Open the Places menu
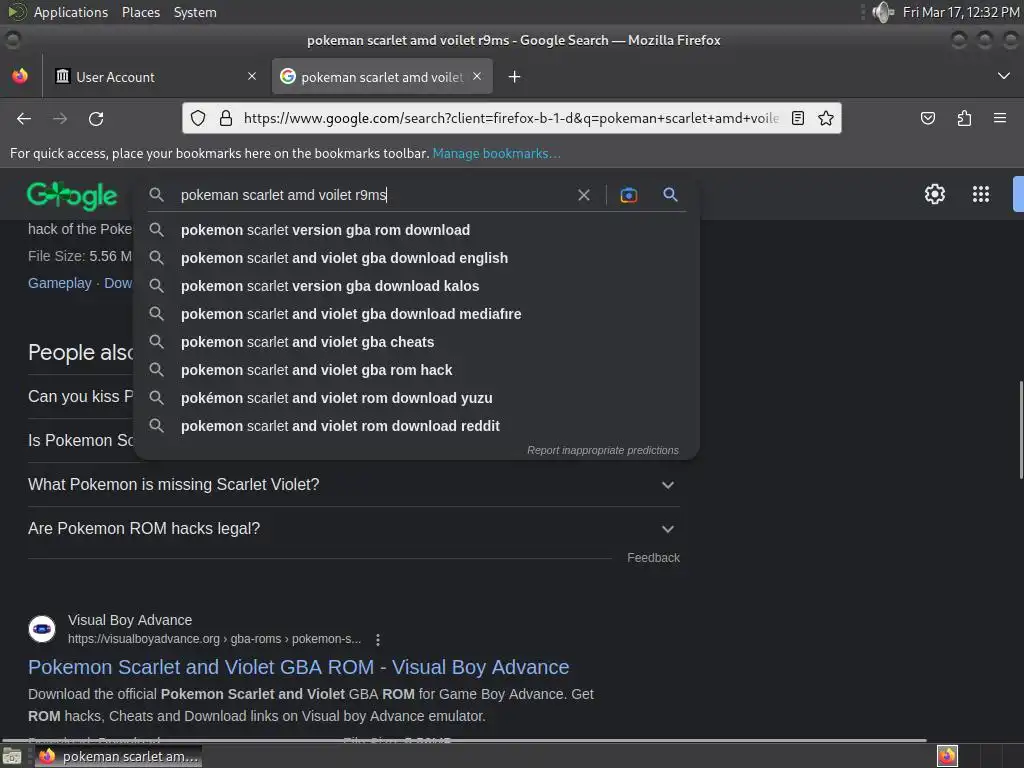The width and height of the screenshot is (1024, 768). 140,12
